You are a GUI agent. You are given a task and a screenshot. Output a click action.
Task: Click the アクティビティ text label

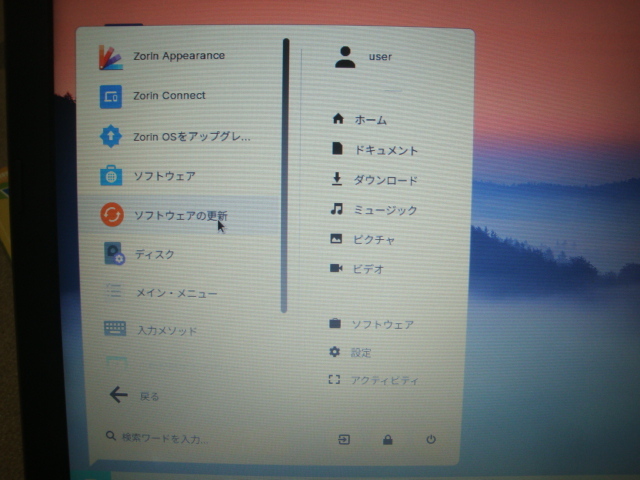[x=385, y=380]
